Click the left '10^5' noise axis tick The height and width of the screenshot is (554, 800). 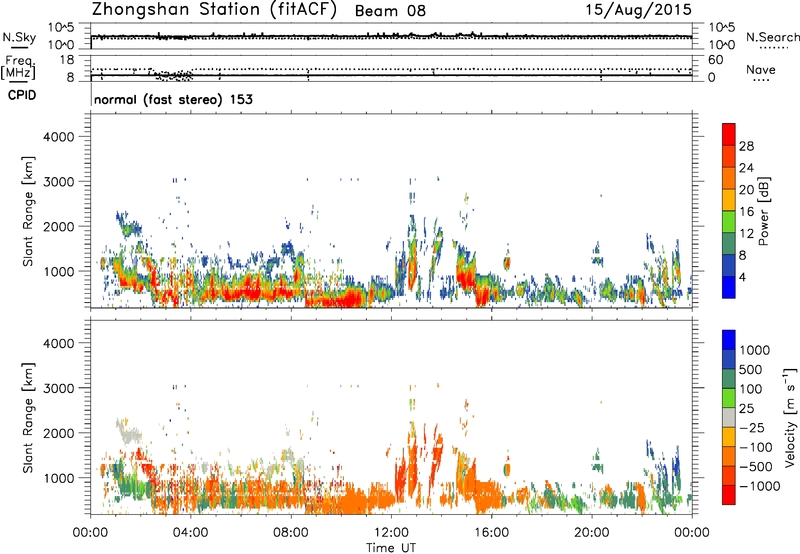coord(61,28)
